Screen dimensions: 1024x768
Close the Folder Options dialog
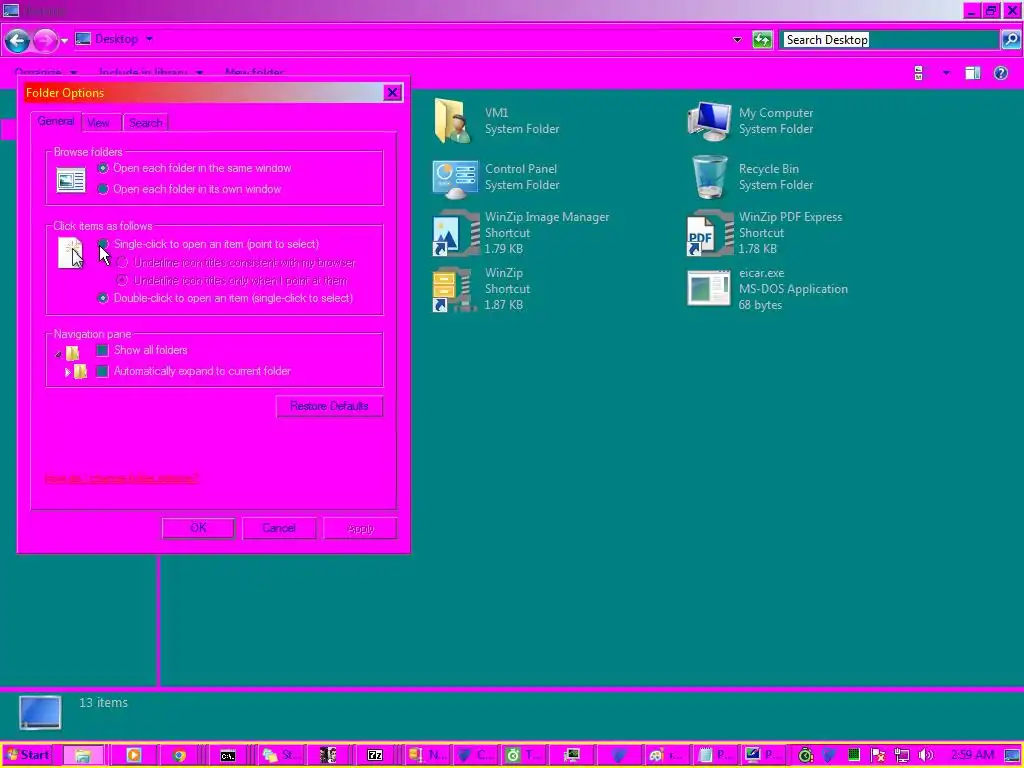tap(392, 93)
